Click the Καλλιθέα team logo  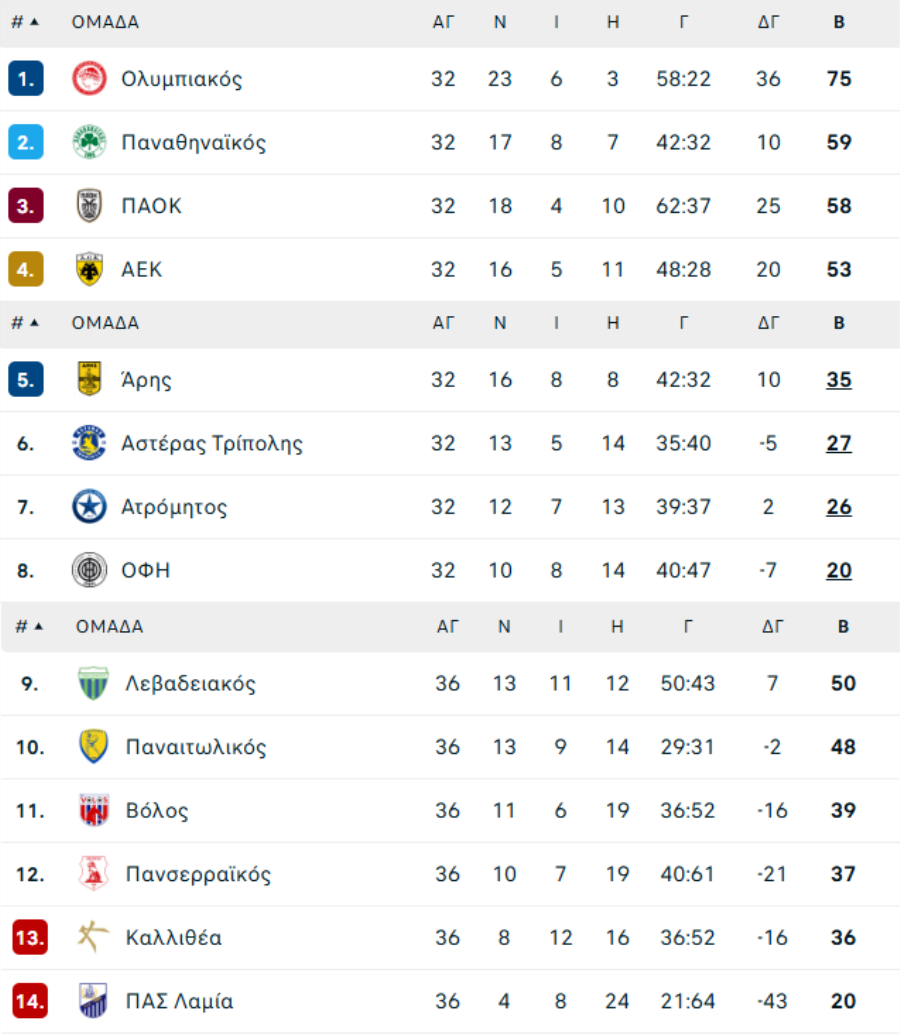point(93,937)
